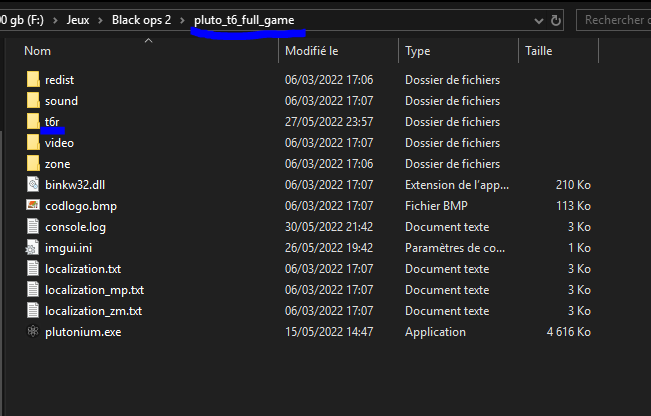This screenshot has height=416, width=651.
Task: Go to the Jeux breadcrumb folder
Action: (x=78, y=20)
